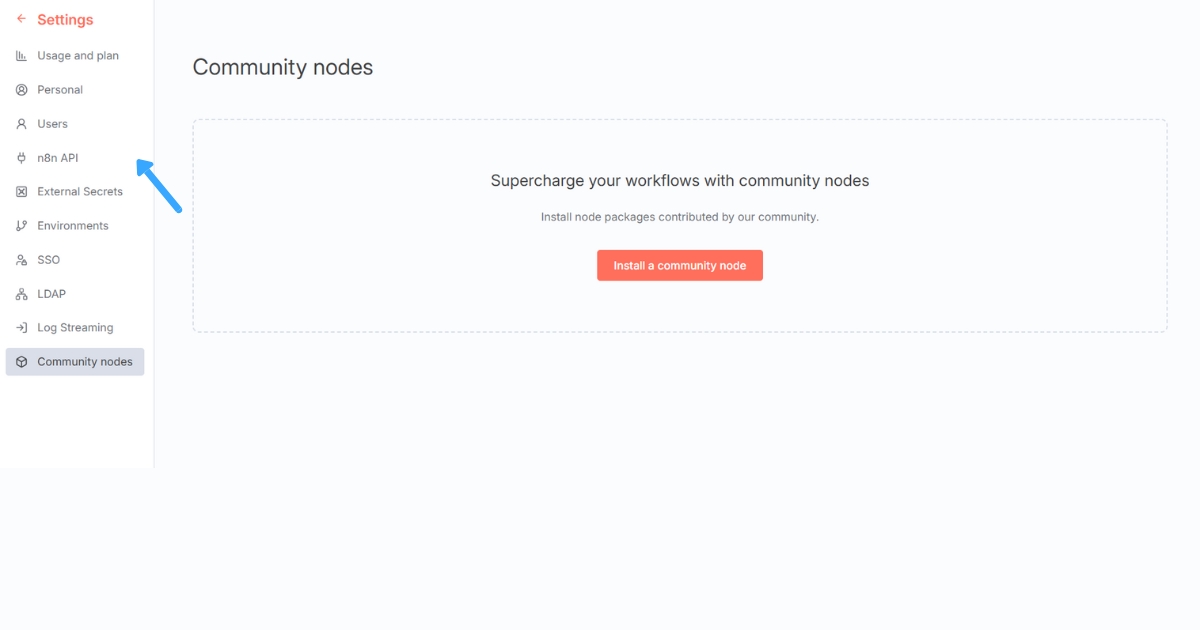Screen dimensions: 1200x630
Task: Select the External Secrets icon
Action: [x=22, y=191]
